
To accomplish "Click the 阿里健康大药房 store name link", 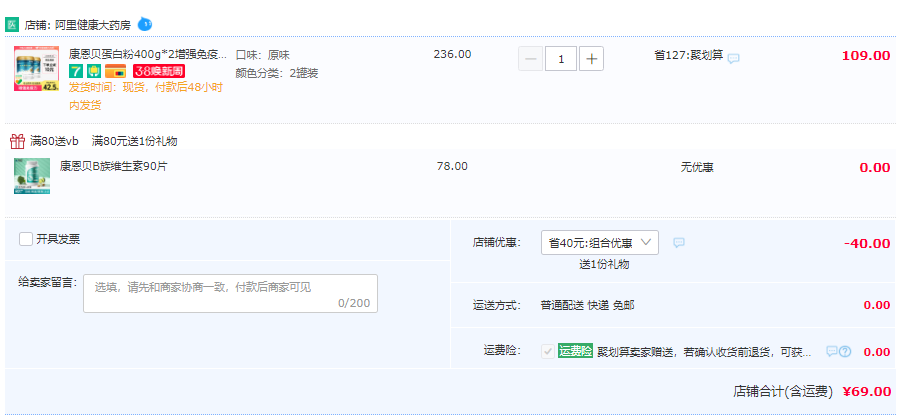I will [x=93, y=25].
